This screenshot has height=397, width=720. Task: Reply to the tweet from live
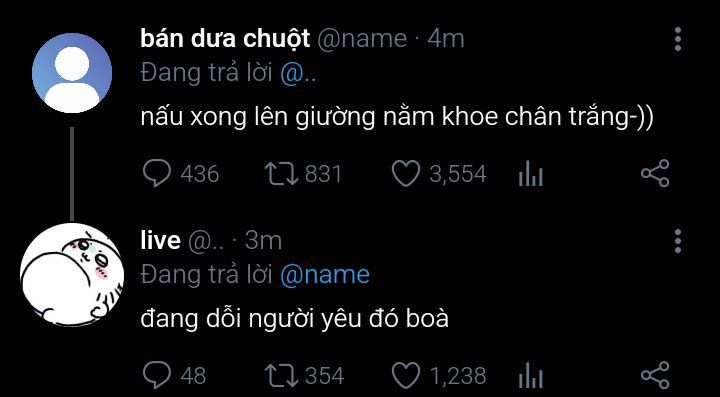click(x=157, y=375)
